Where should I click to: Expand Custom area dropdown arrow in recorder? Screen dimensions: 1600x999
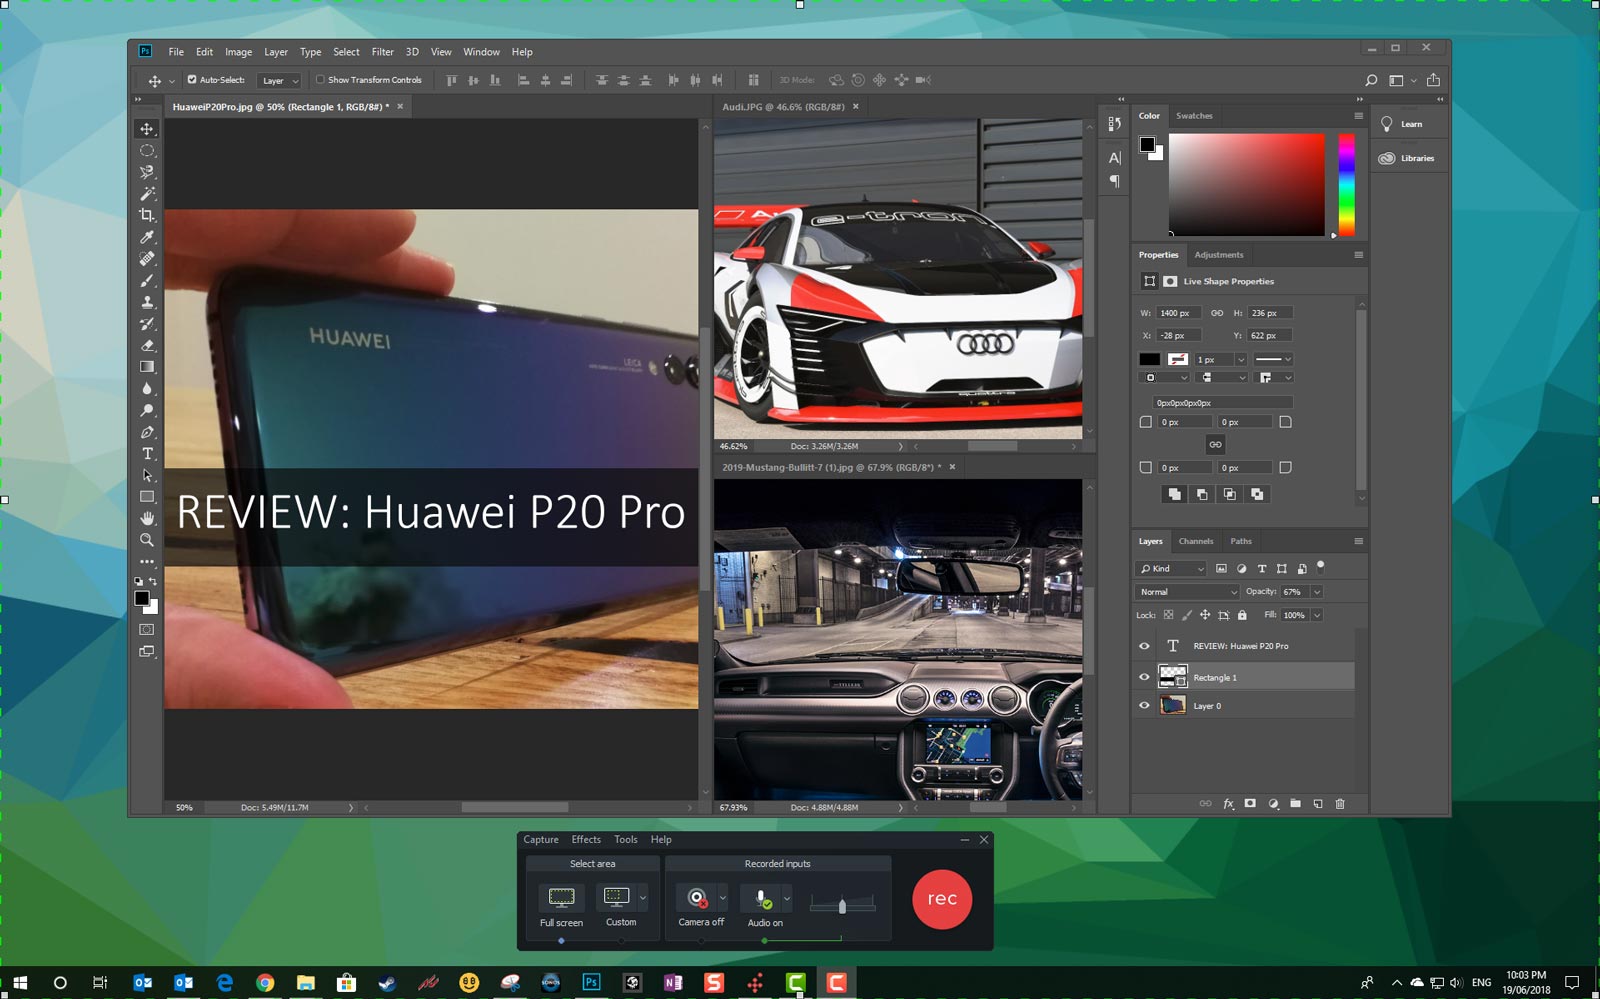[643, 898]
